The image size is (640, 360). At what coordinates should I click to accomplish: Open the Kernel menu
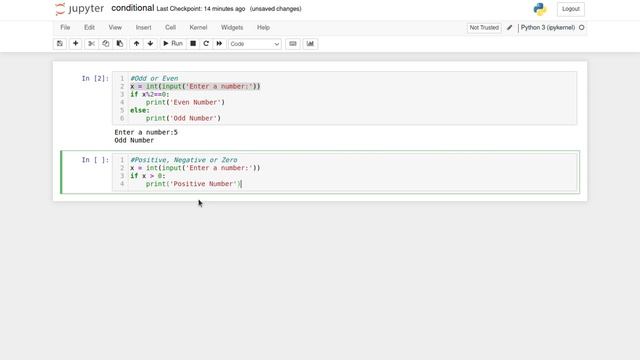click(198, 27)
